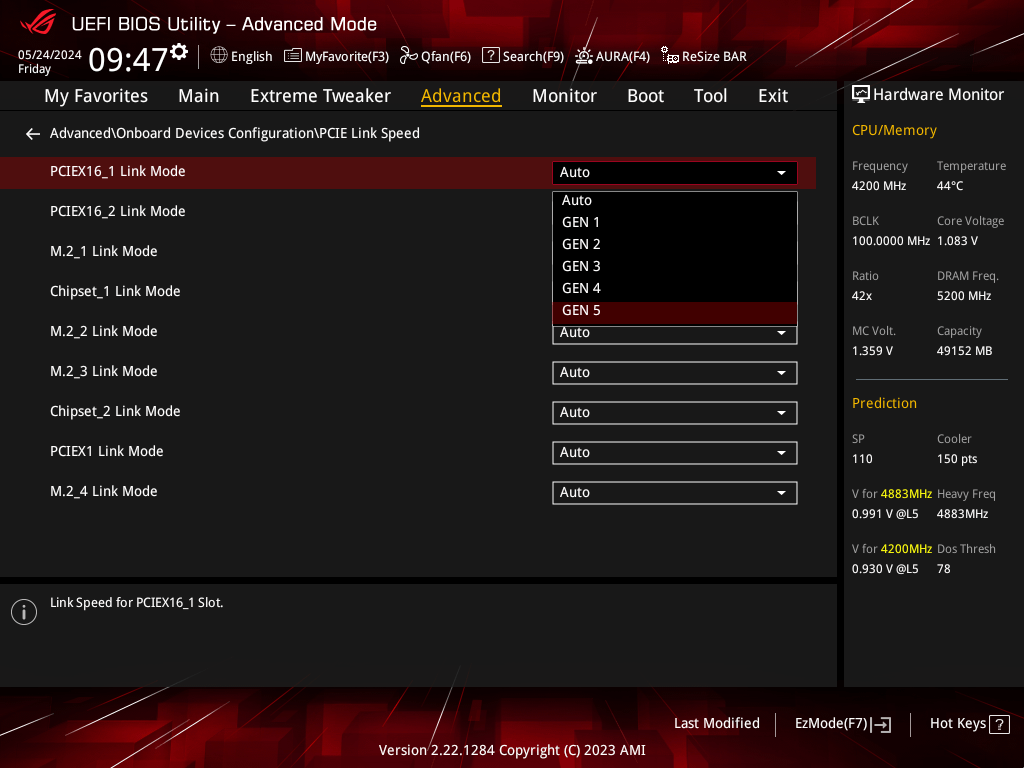Collapse the PCIEX16_1 Link Mode dropdown
Screen dimensions: 1024x768
click(x=675, y=172)
